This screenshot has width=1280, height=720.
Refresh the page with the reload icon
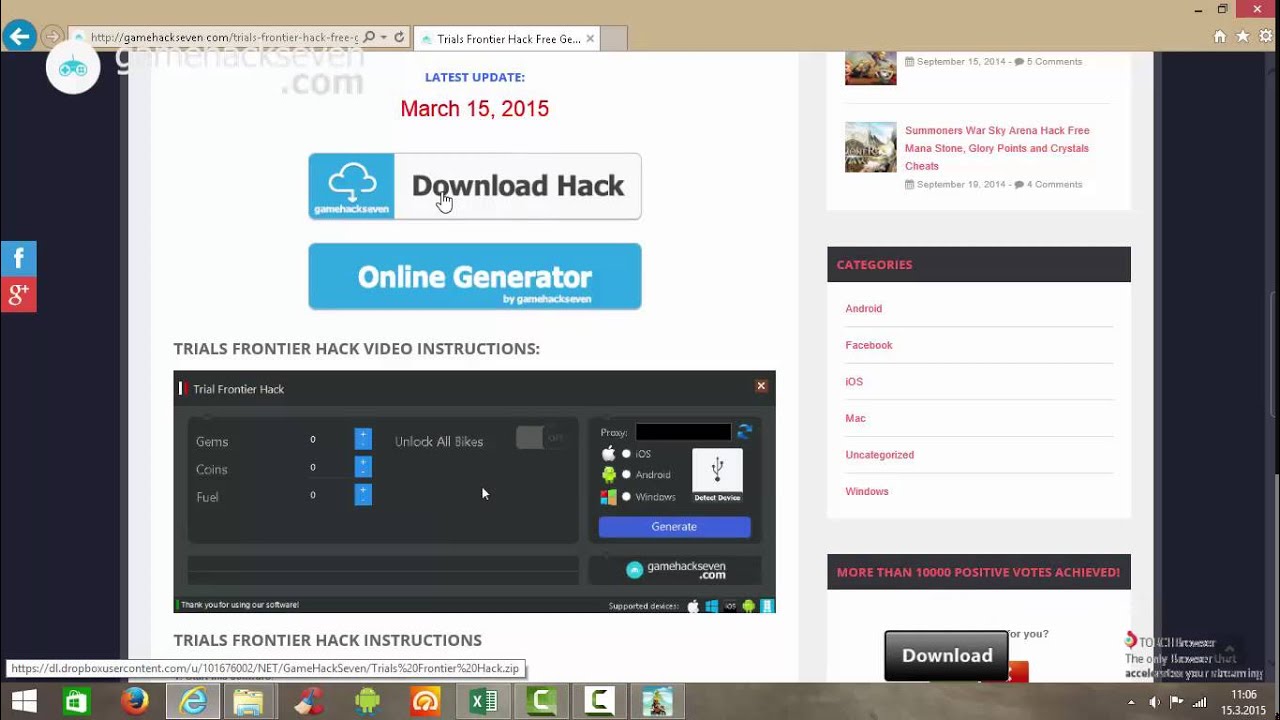[399, 37]
